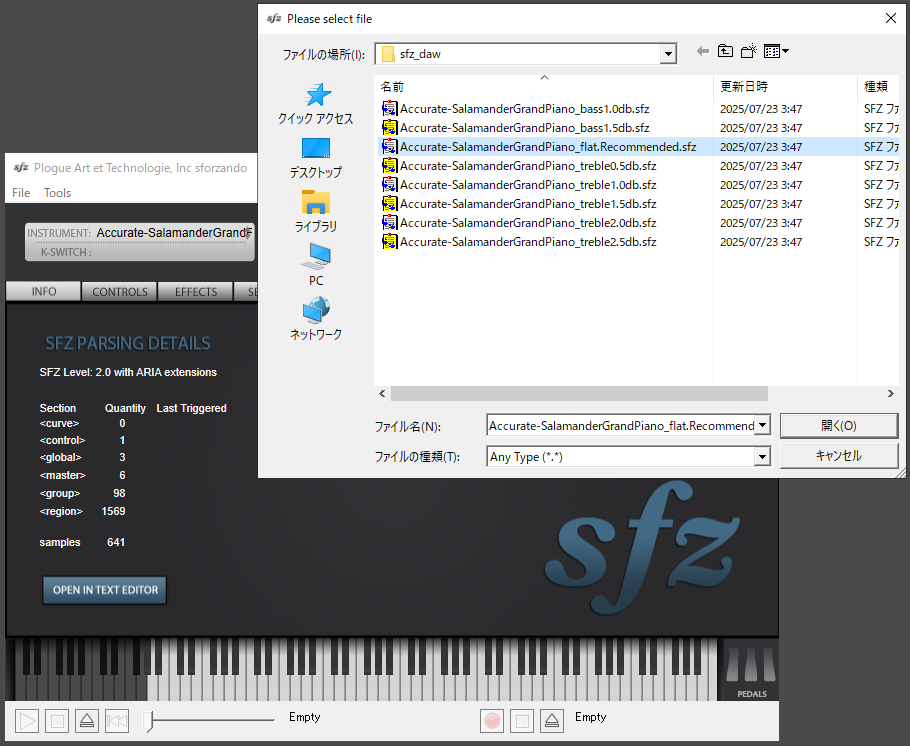
Task: Select Accurate-SalamanderGrandPiano_treble0.5db.sfz
Action: tap(528, 166)
